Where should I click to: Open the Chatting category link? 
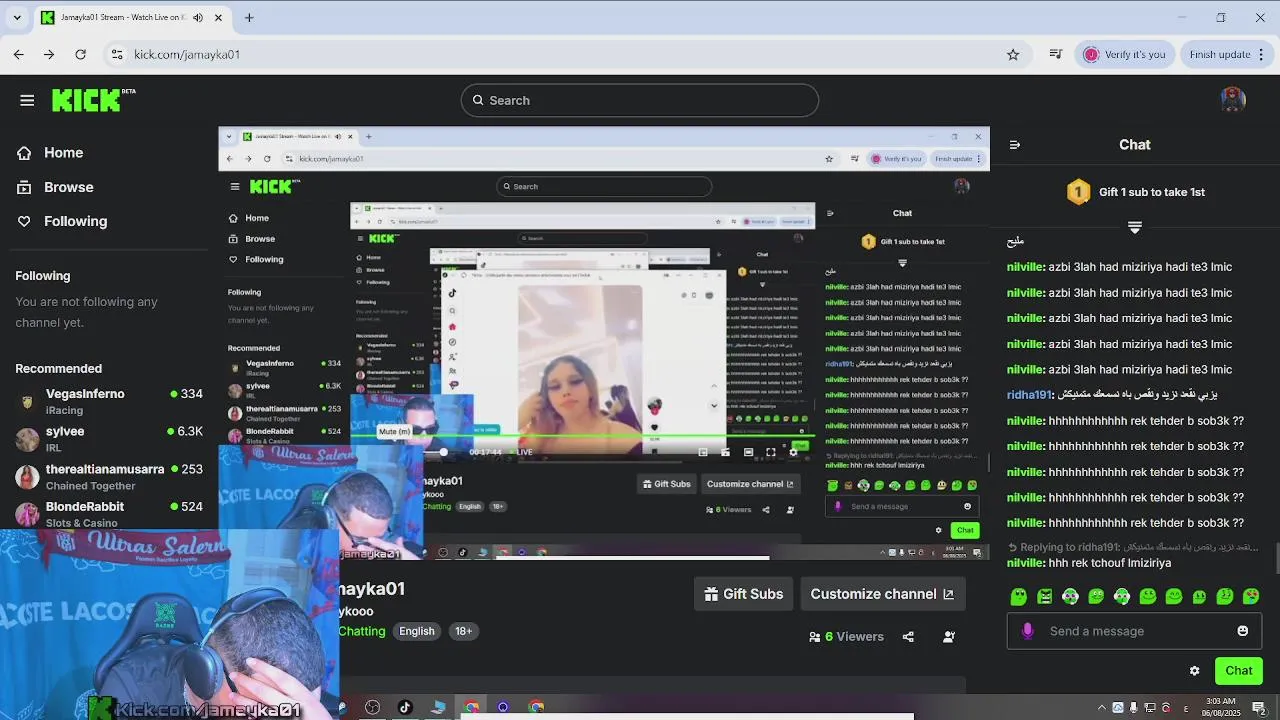[362, 631]
